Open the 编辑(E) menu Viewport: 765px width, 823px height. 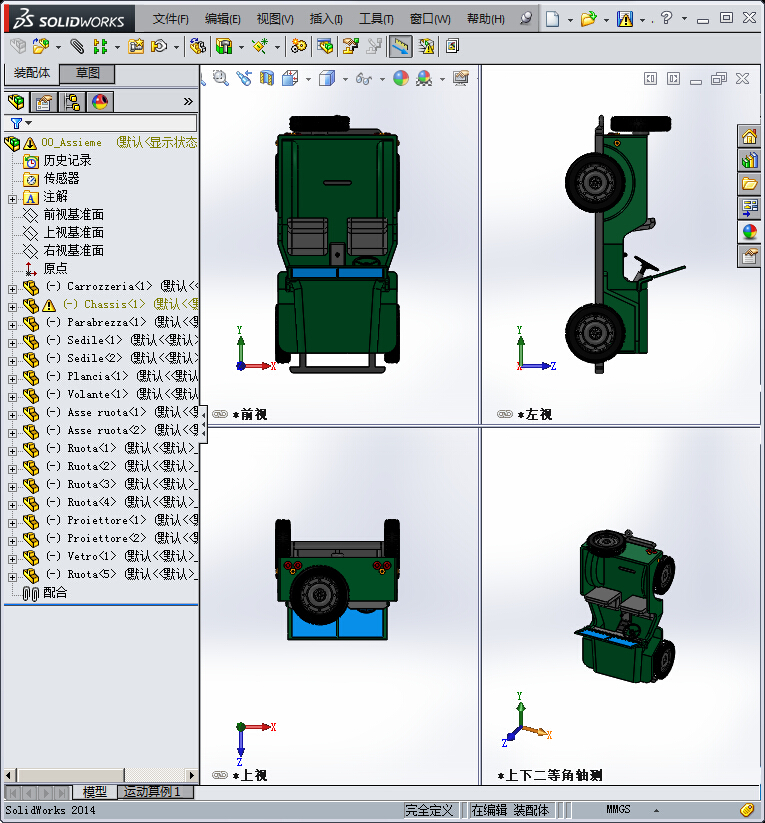point(222,19)
